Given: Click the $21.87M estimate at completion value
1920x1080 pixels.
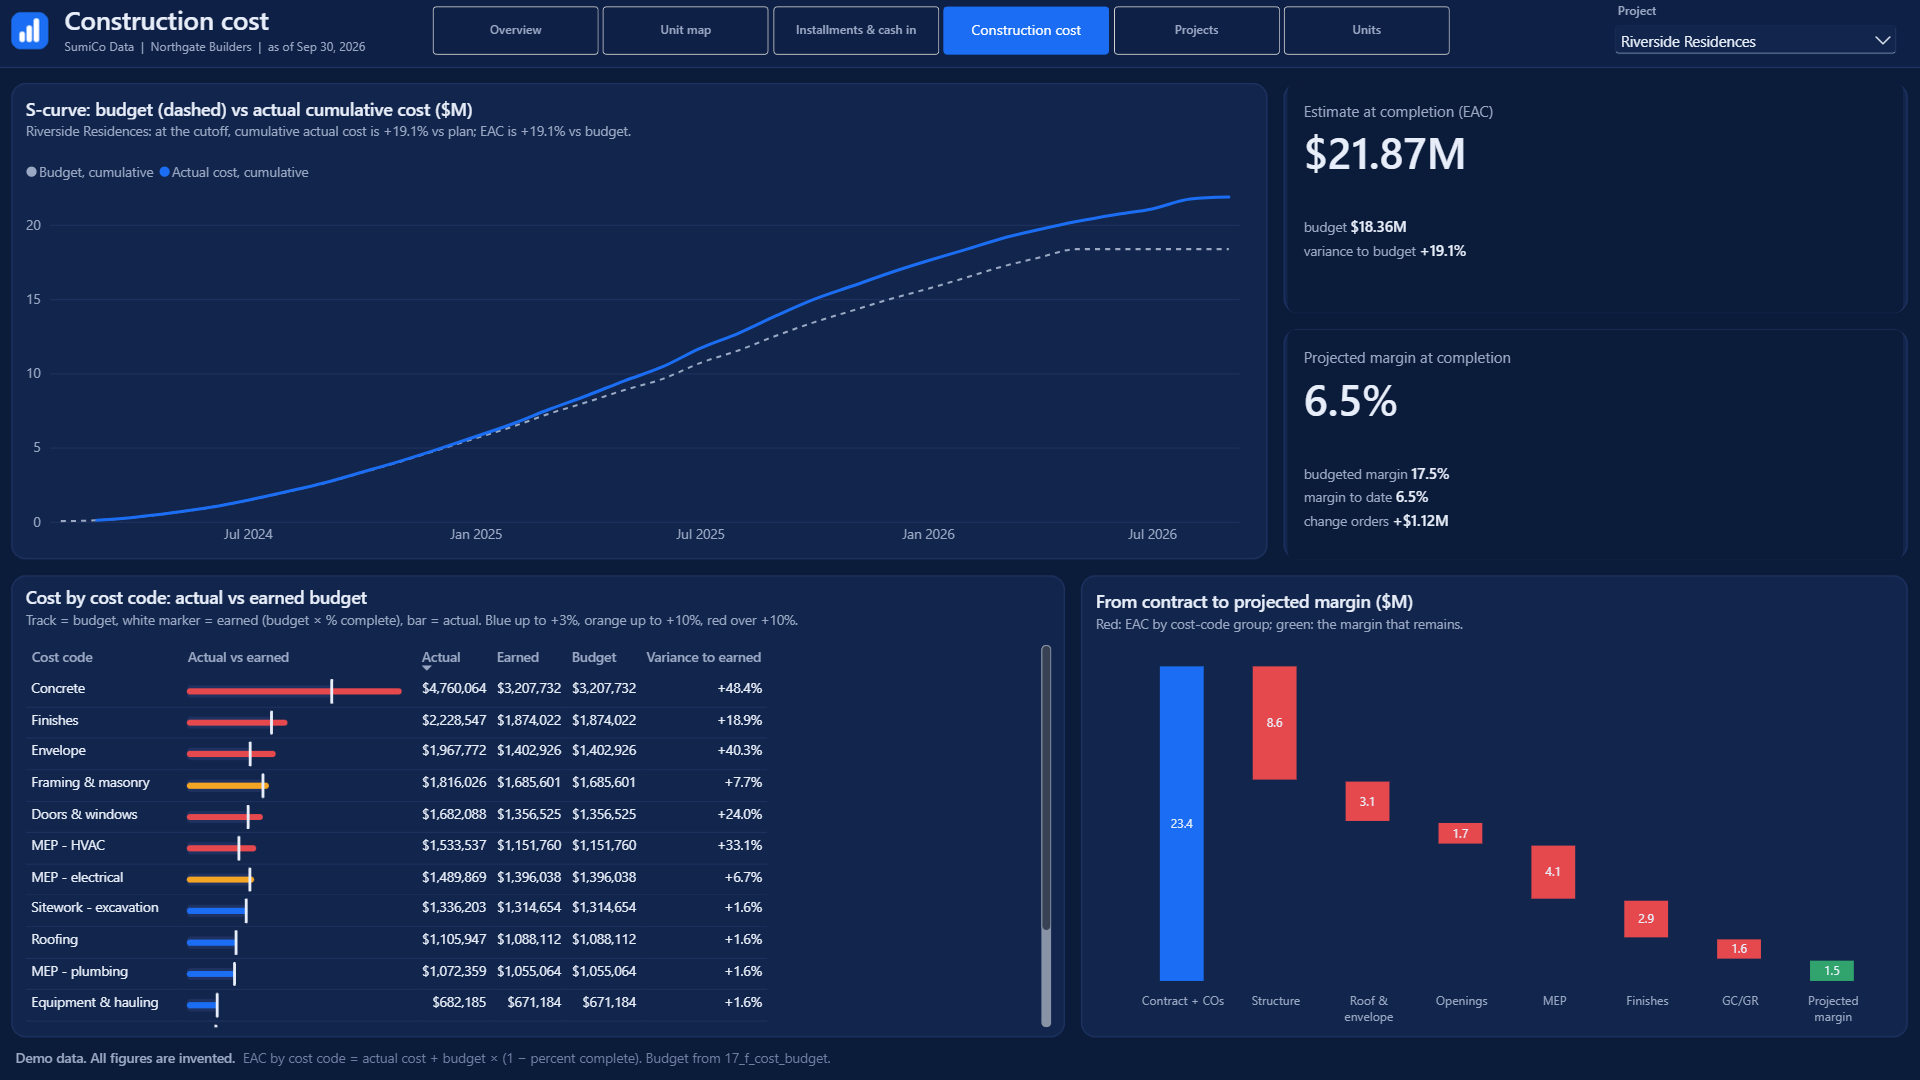Looking at the screenshot, I should pos(1384,154).
